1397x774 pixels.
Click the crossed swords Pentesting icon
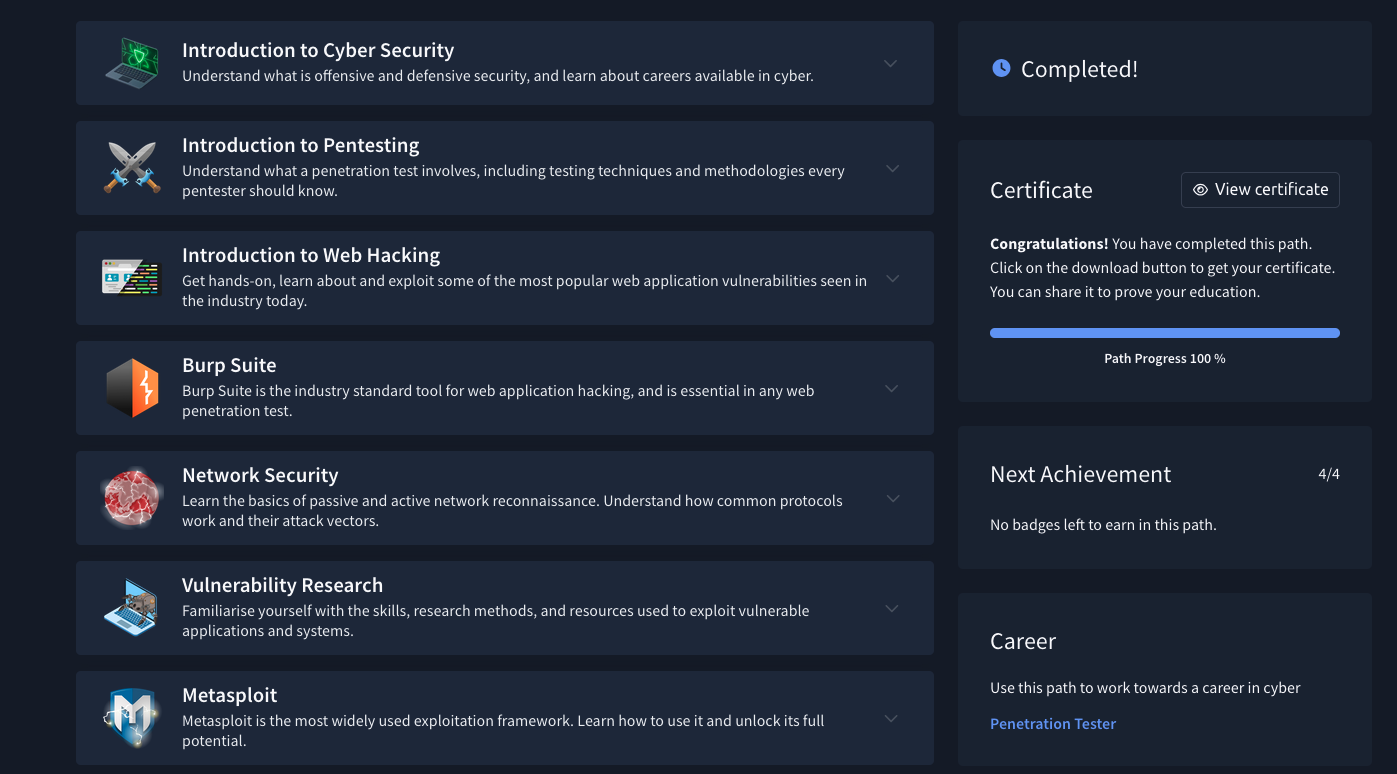click(132, 168)
